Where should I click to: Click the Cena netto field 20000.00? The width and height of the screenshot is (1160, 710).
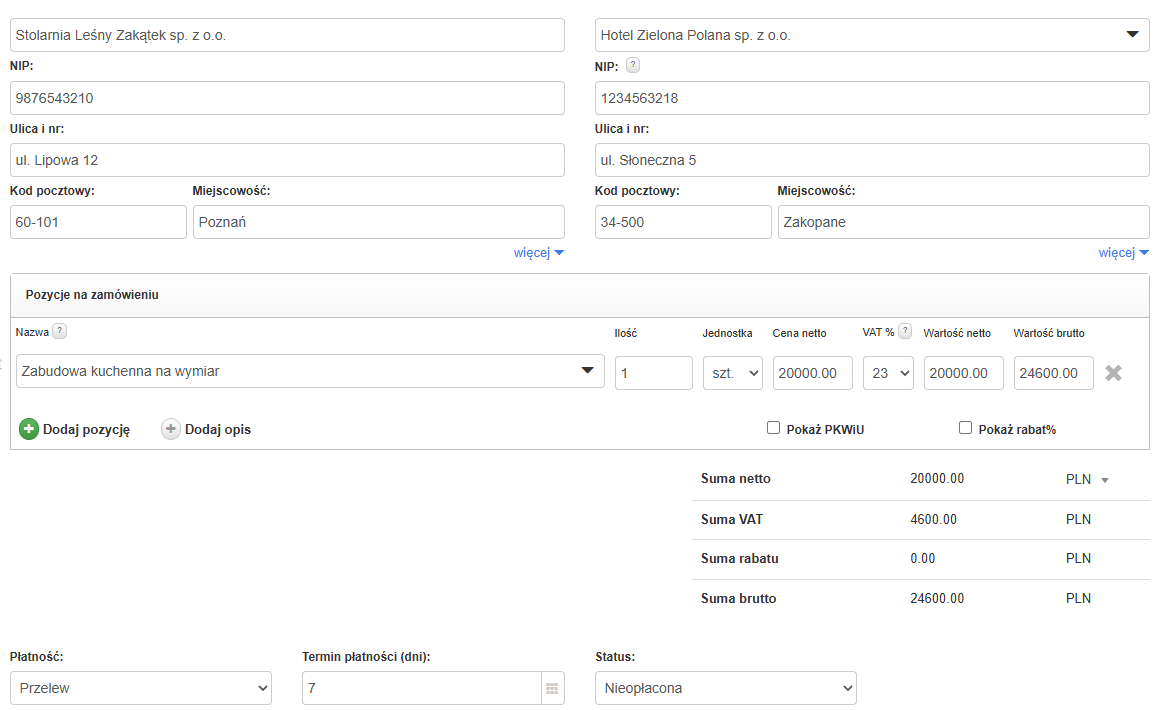point(813,373)
